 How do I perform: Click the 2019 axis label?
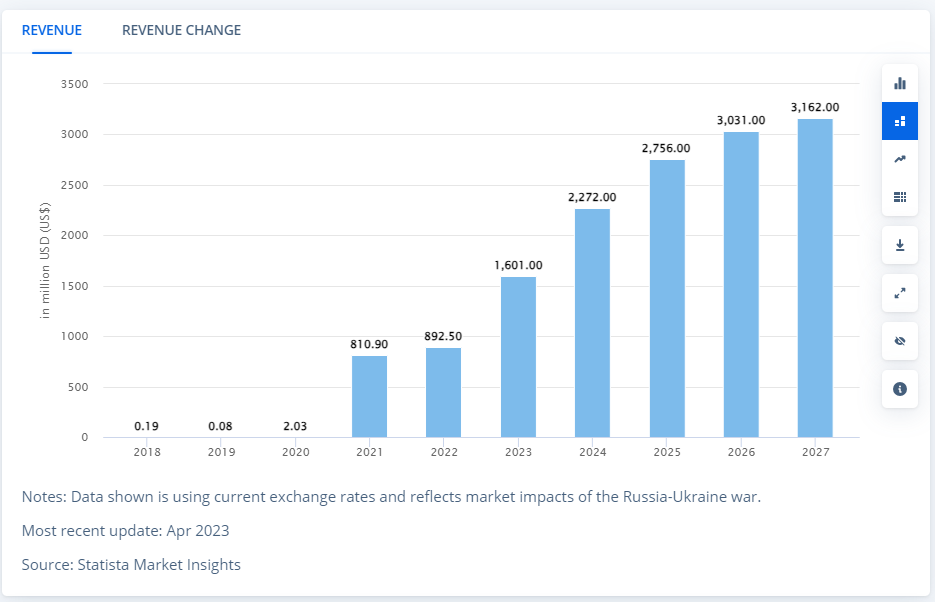pyautogui.click(x=221, y=452)
